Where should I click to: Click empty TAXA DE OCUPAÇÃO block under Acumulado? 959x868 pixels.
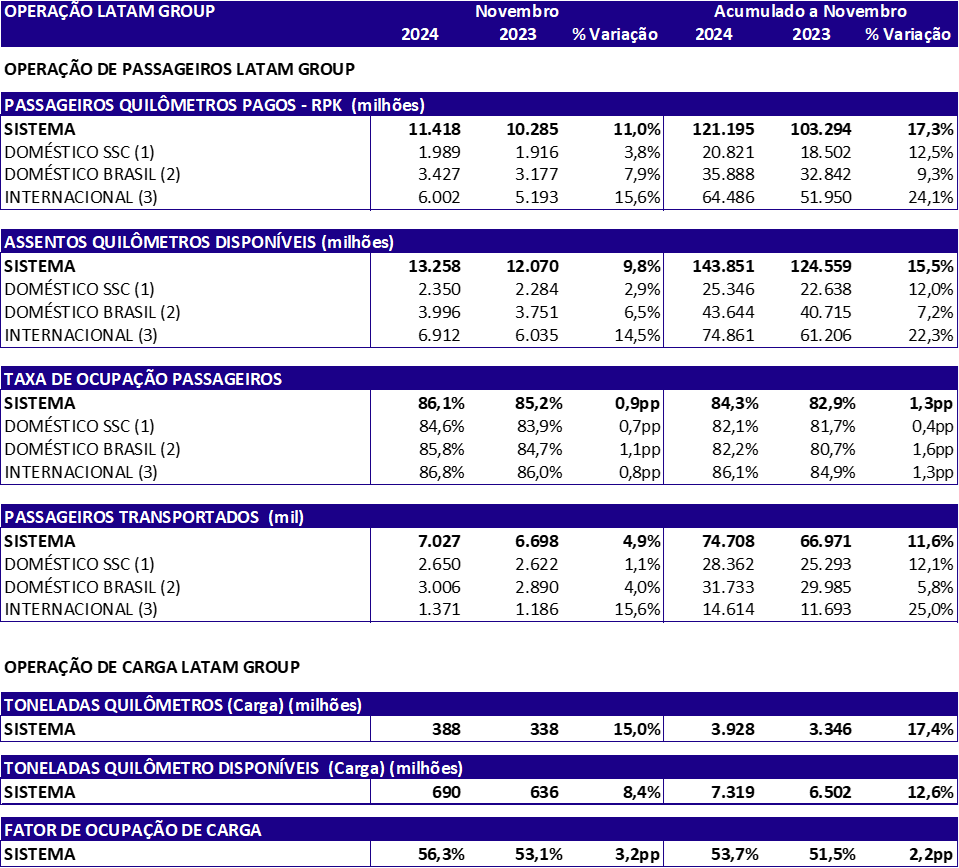[810, 437]
